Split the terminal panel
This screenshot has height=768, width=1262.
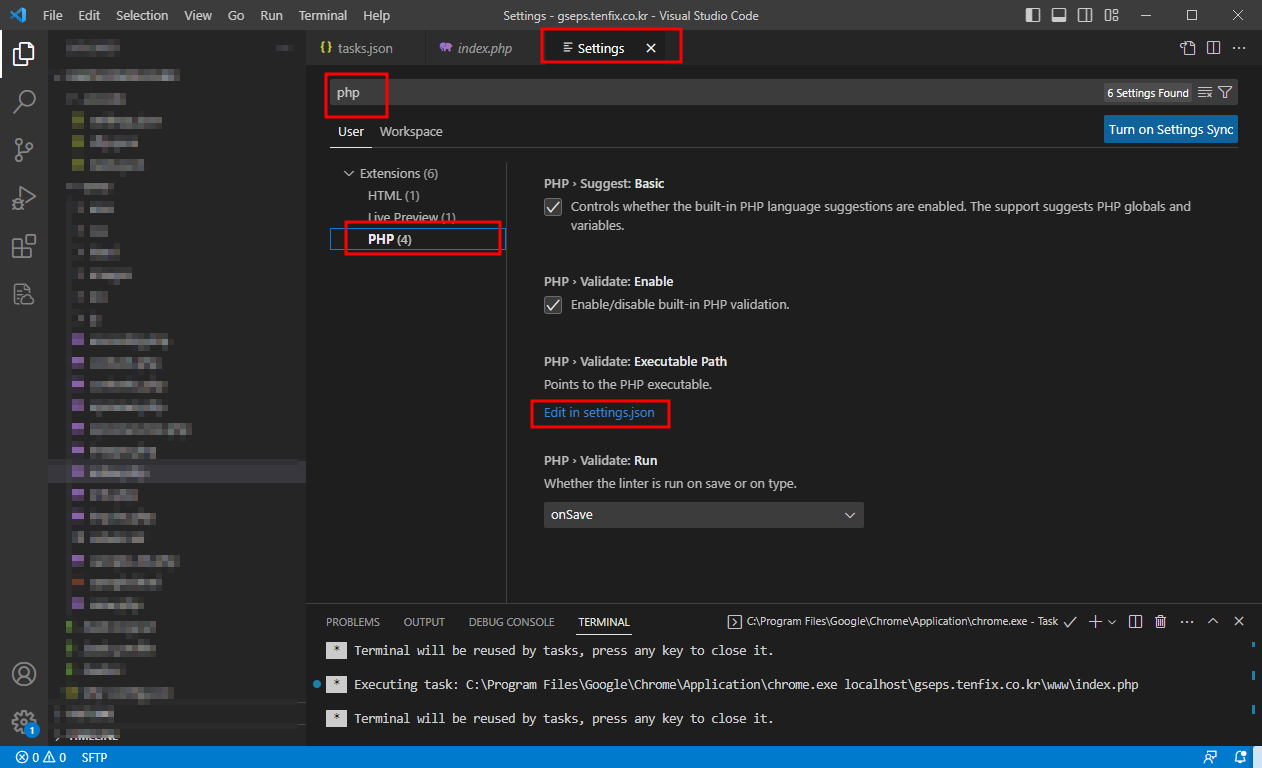pyautogui.click(x=1135, y=621)
